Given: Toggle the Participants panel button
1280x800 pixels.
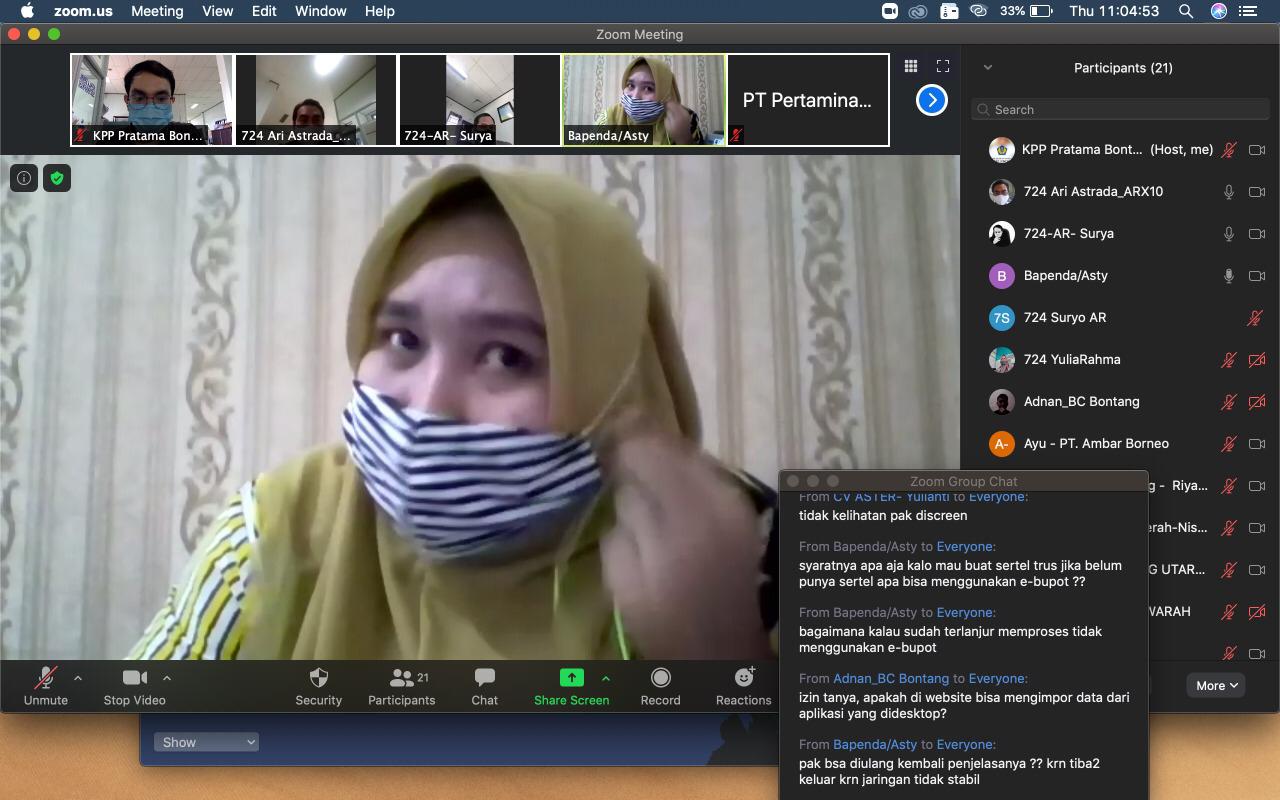Looking at the screenshot, I should pyautogui.click(x=402, y=686).
